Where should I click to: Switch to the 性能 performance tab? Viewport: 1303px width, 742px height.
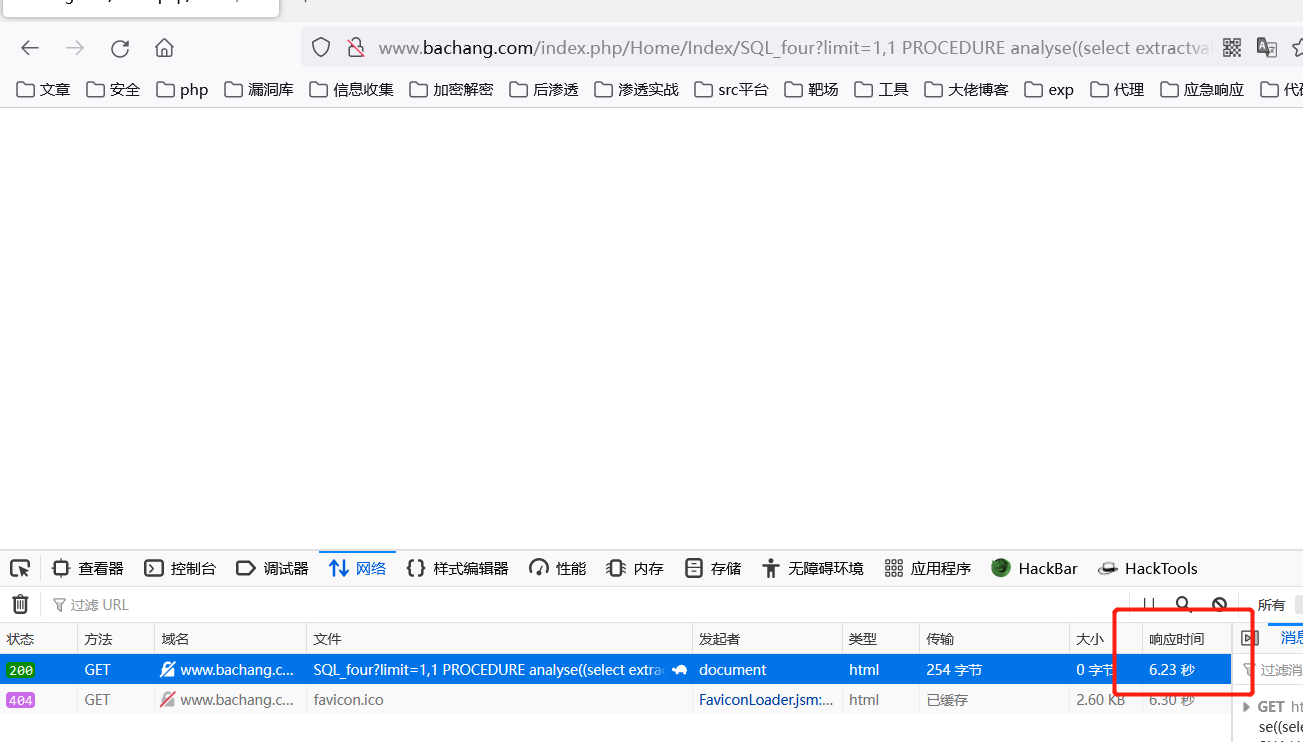pyautogui.click(x=558, y=568)
